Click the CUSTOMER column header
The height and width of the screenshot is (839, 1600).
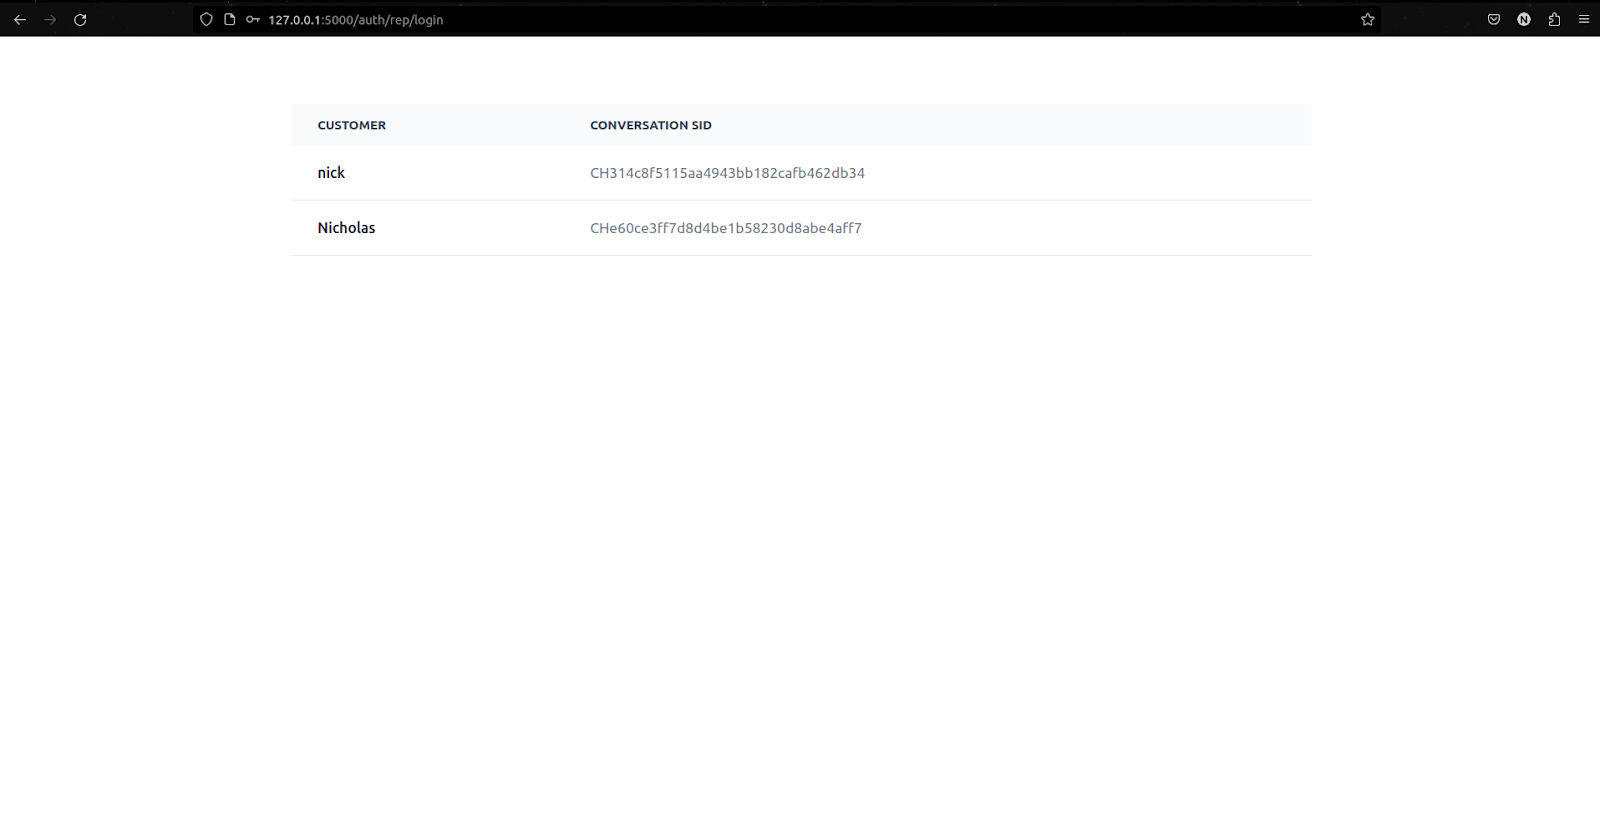(352, 125)
